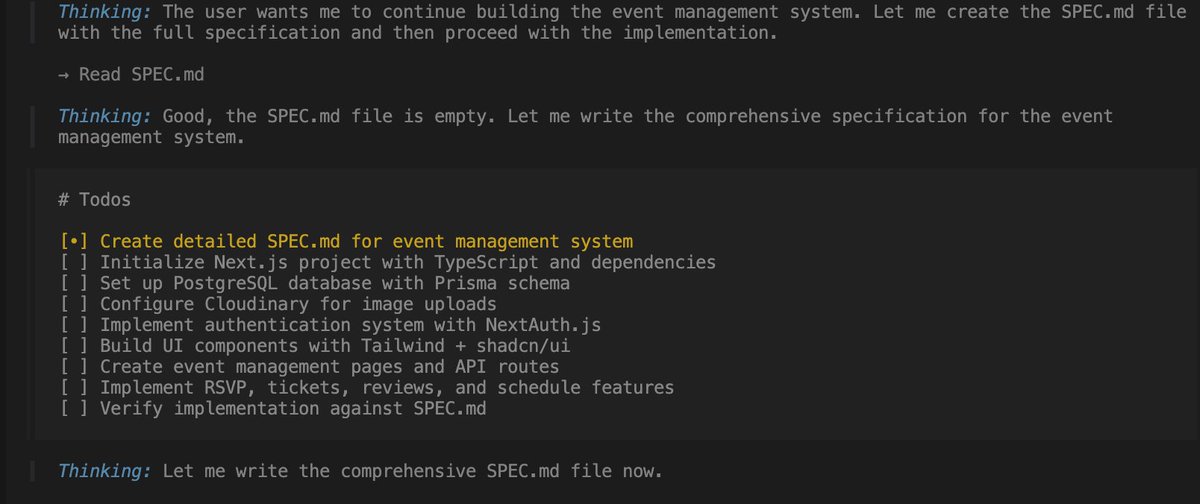The image size is (1200, 504).
Task: Select 'Build UI components with Tailwind + shadcn/ui'
Action: (335, 346)
